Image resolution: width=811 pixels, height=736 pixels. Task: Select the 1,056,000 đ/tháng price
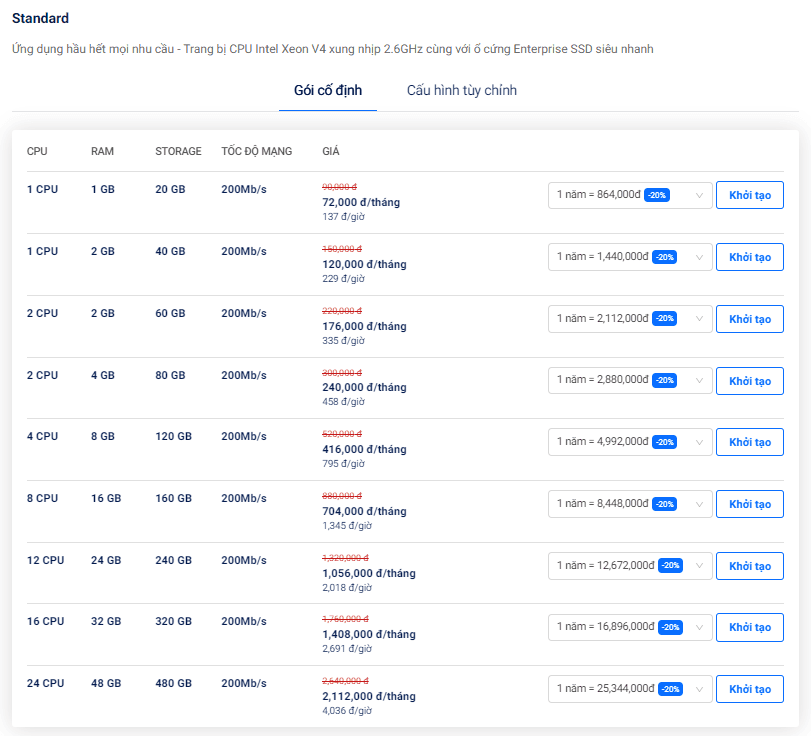tap(369, 573)
